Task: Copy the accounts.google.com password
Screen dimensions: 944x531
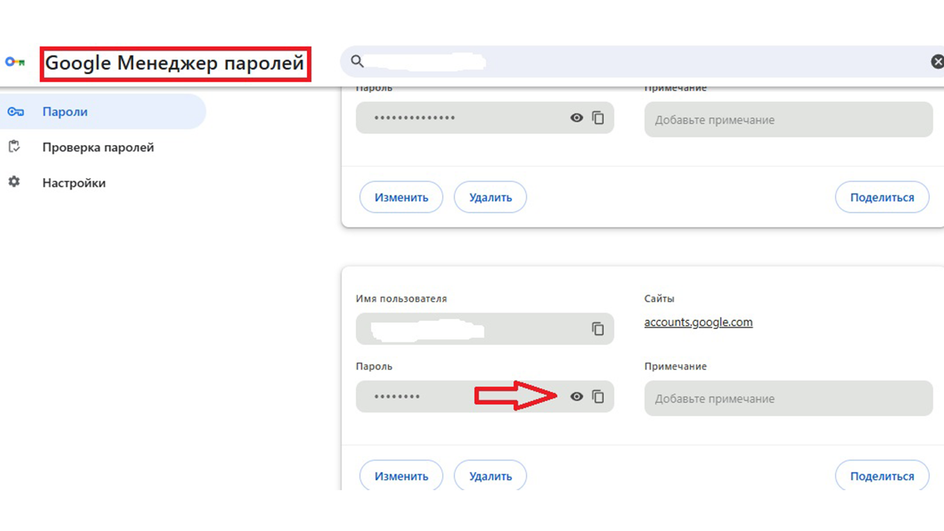Action: pos(598,397)
